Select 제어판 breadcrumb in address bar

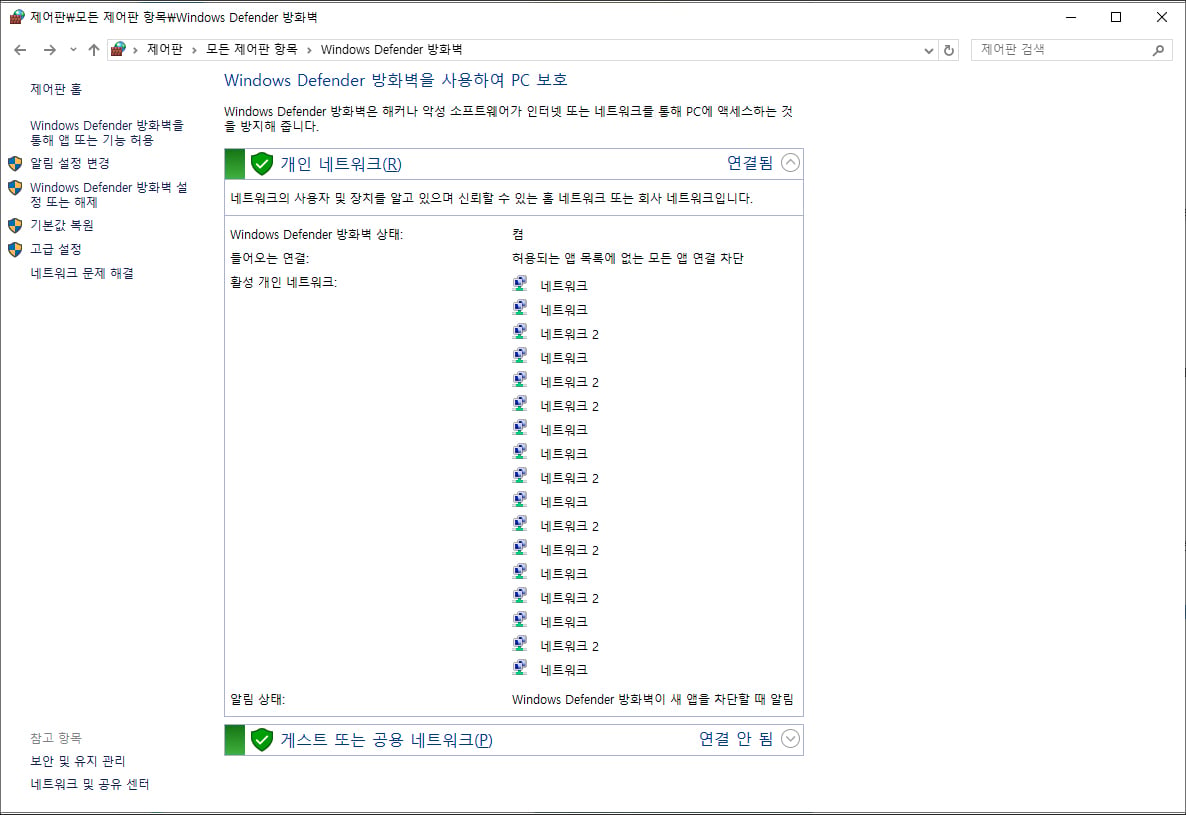[165, 50]
